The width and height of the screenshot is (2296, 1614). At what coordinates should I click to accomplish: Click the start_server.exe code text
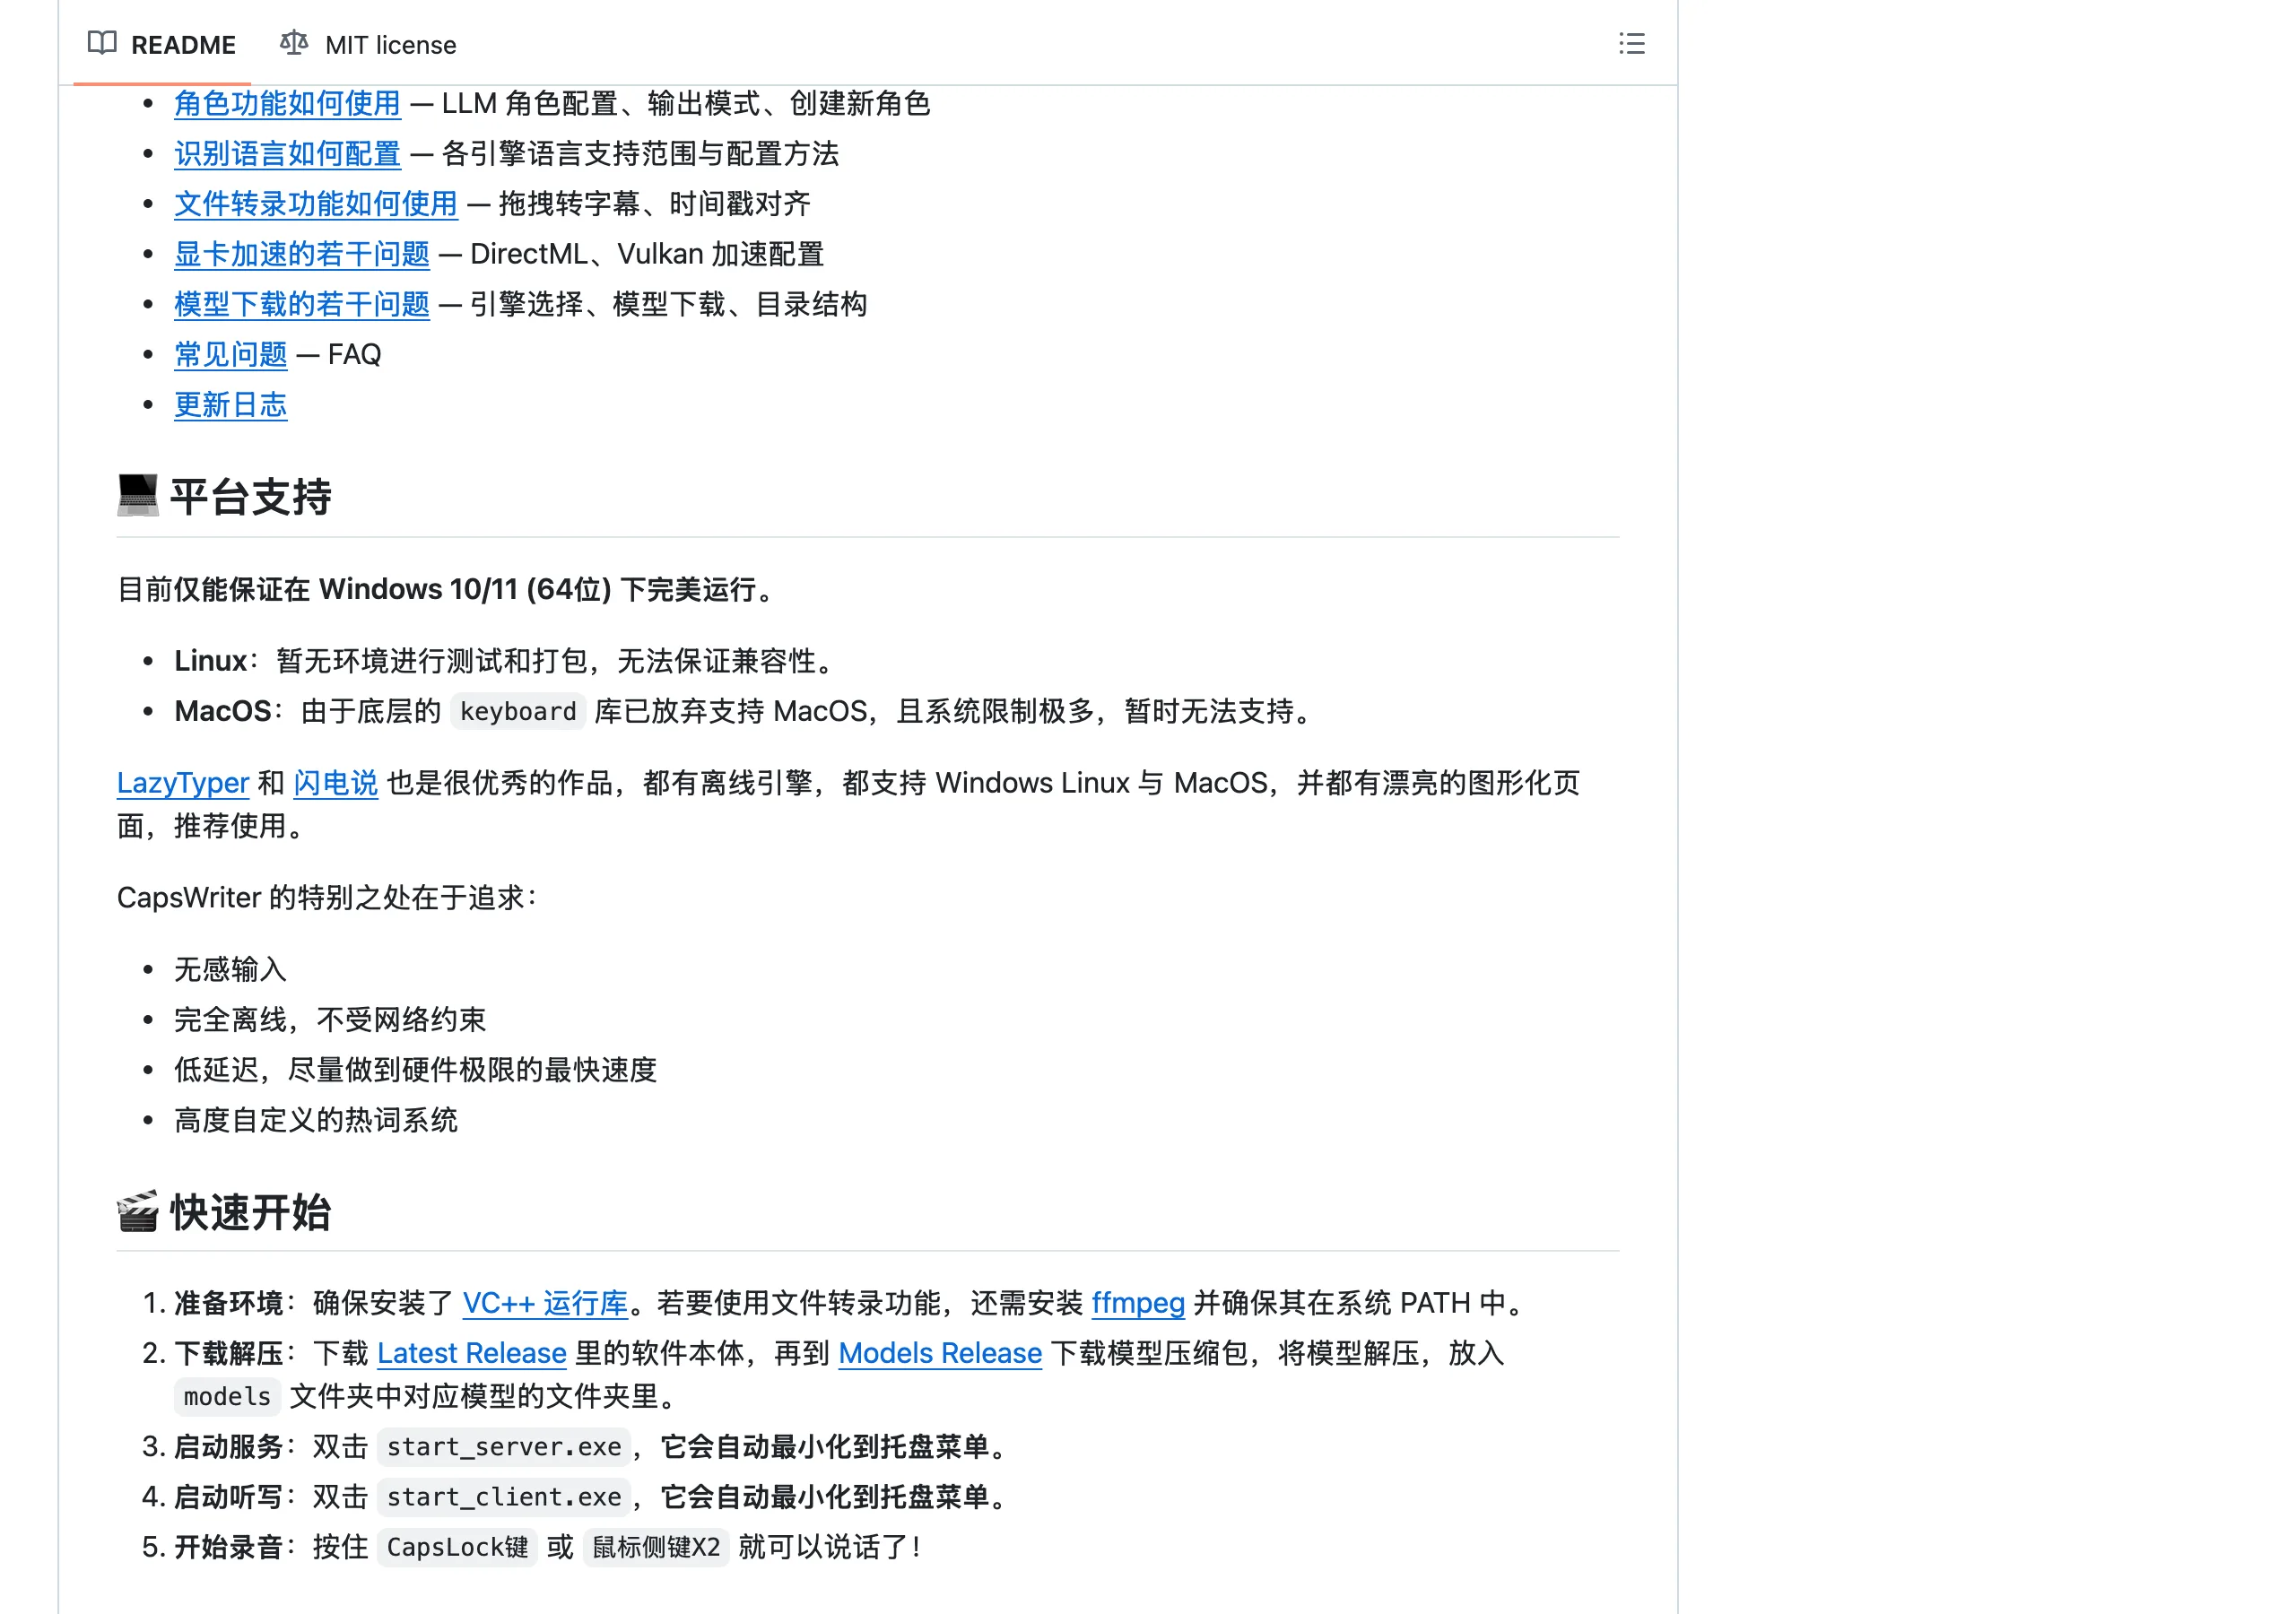point(504,1447)
